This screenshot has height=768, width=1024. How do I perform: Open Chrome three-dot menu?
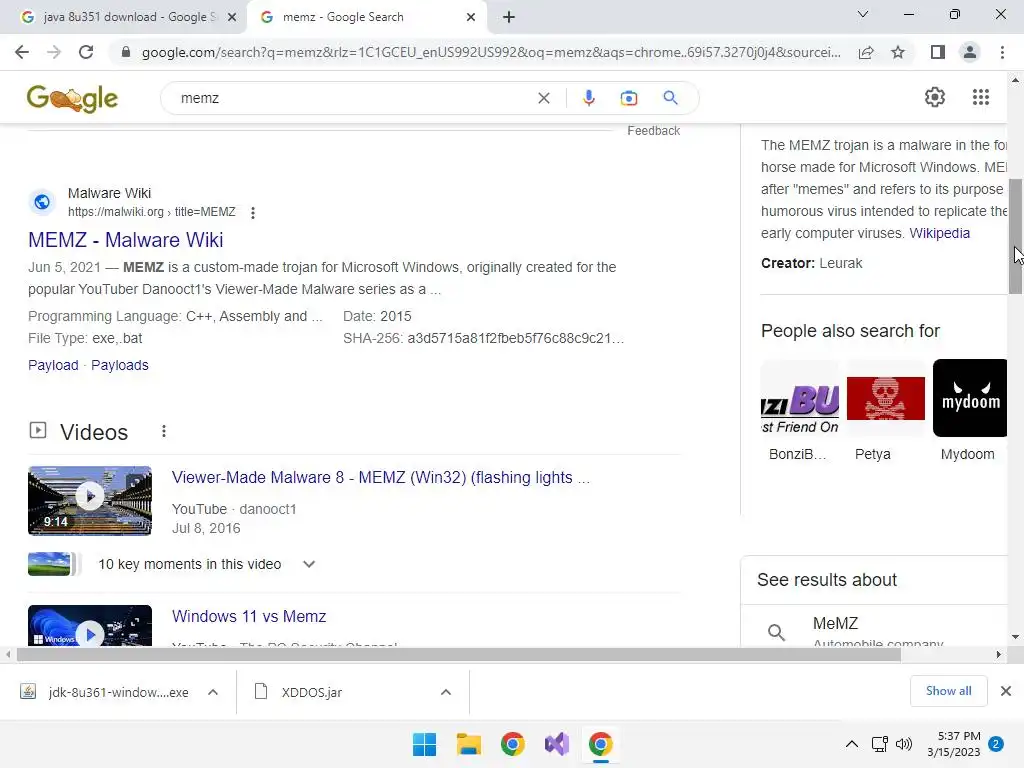tap(1002, 52)
